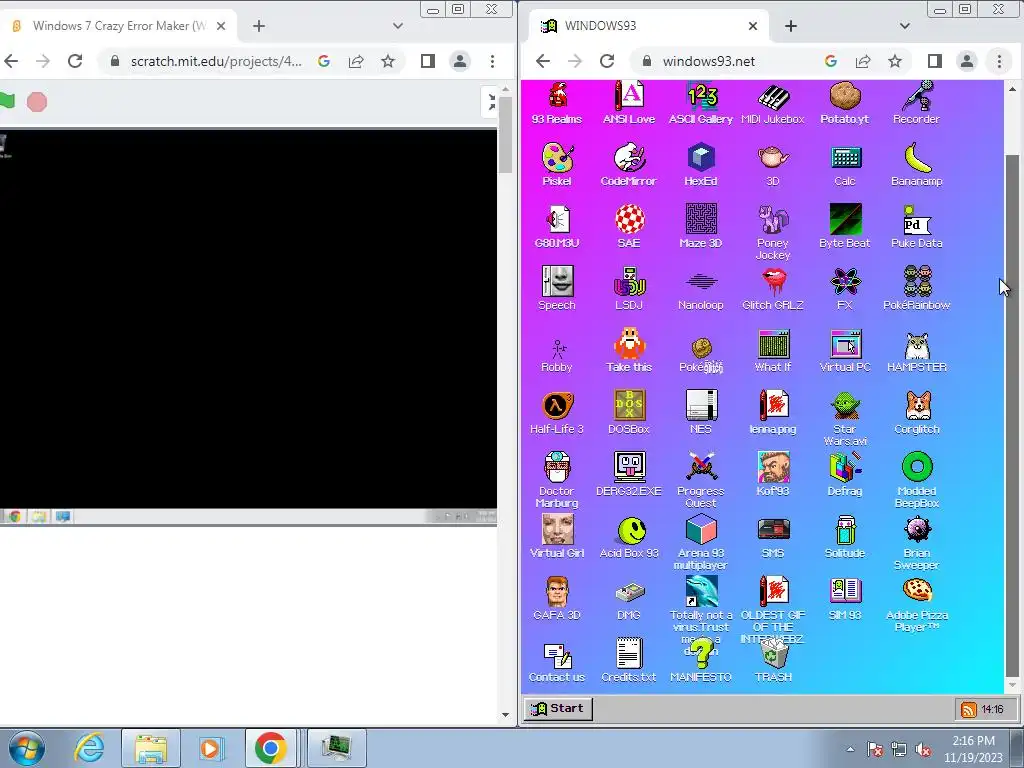Select the WINDOWS93 browser tab
The width and height of the screenshot is (1024, 768).
(649, 25)
